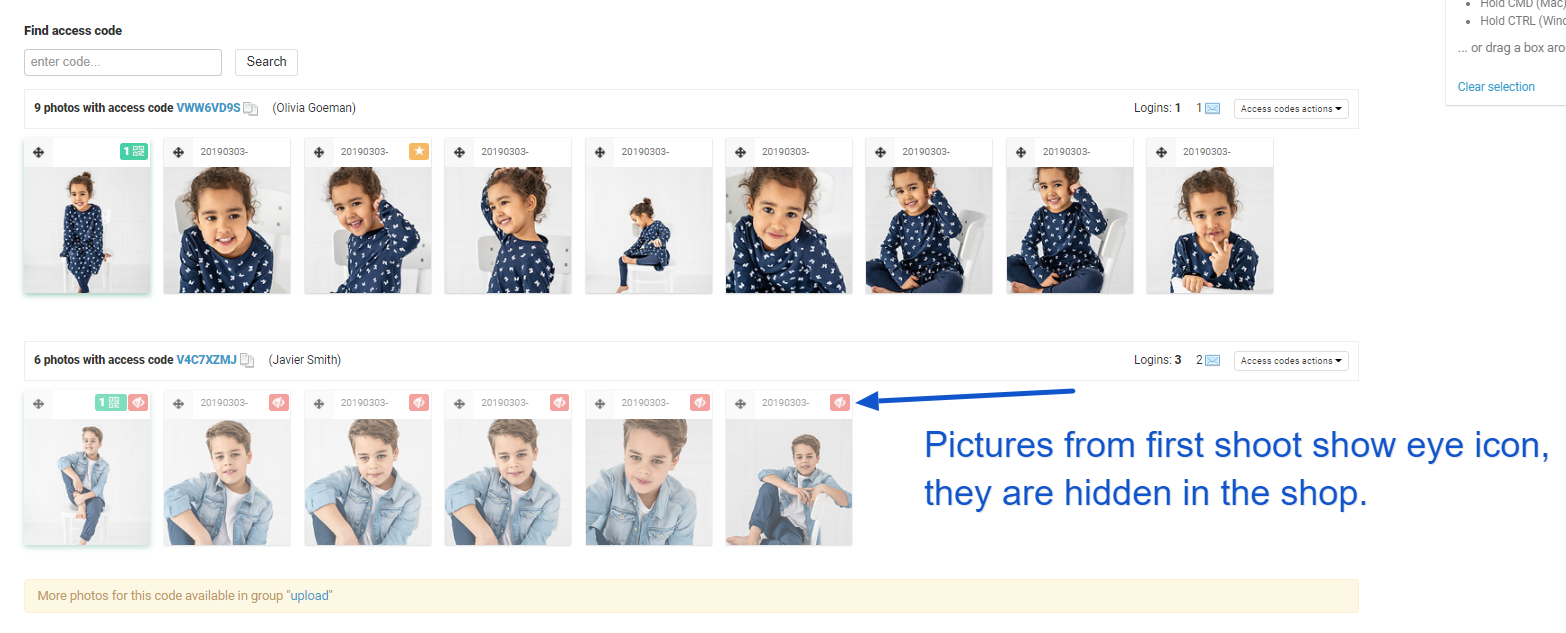Select Javier's second photo thumbnail

tap(227, 482)
